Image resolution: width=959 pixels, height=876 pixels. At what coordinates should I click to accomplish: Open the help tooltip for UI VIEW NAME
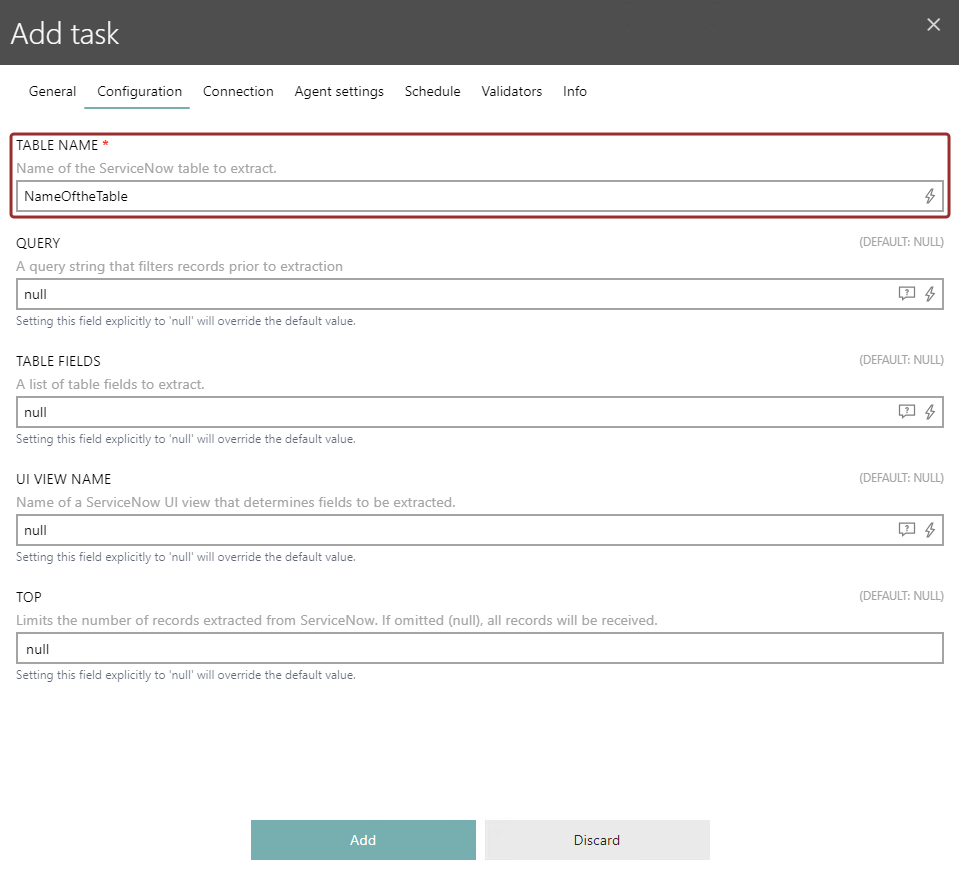pyautogui.click(x=906, y=530)
